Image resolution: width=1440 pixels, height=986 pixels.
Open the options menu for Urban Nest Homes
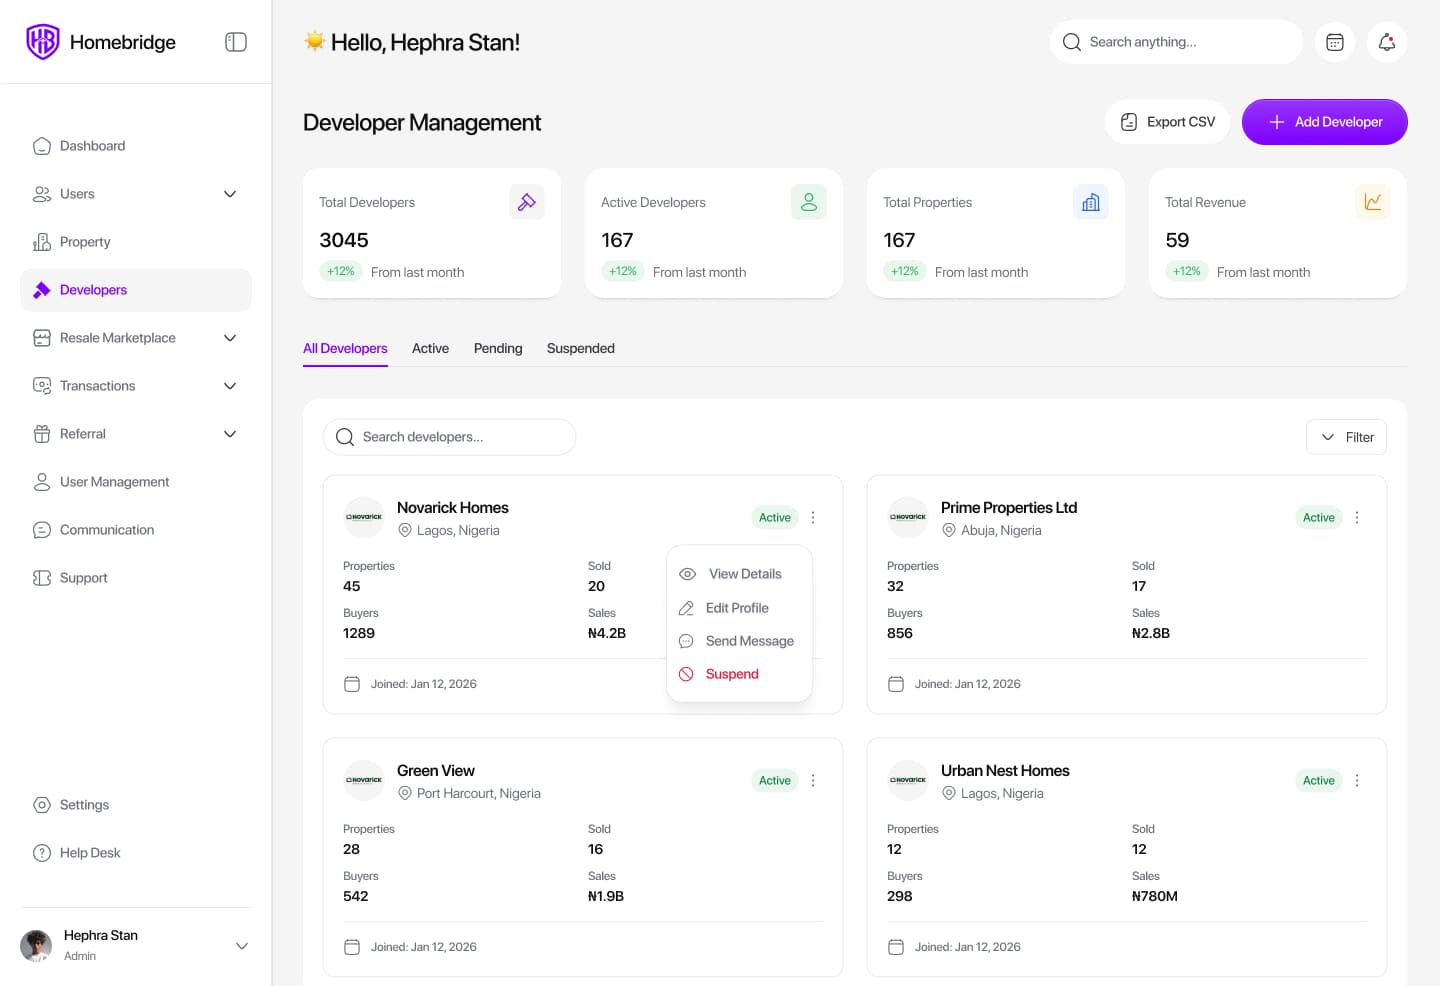(x=1357, y=780)
